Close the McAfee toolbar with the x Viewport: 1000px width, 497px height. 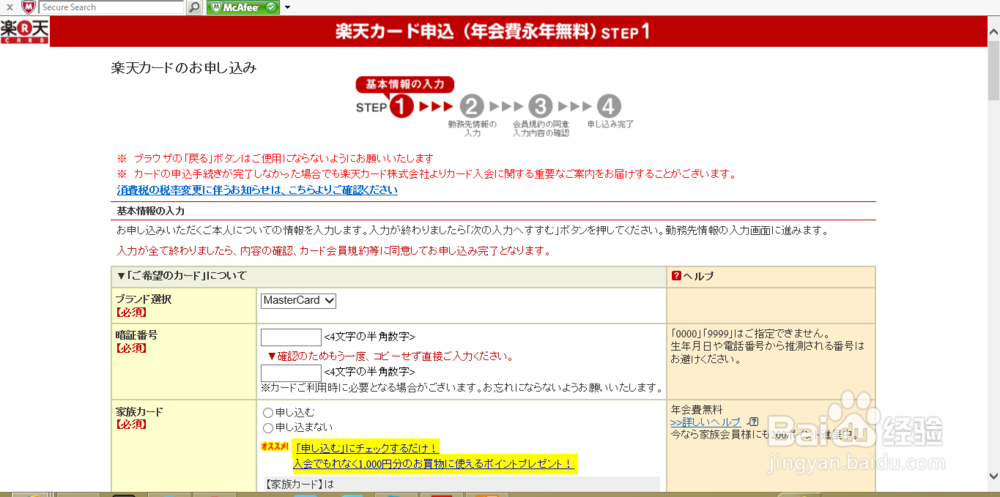[10, 8]
